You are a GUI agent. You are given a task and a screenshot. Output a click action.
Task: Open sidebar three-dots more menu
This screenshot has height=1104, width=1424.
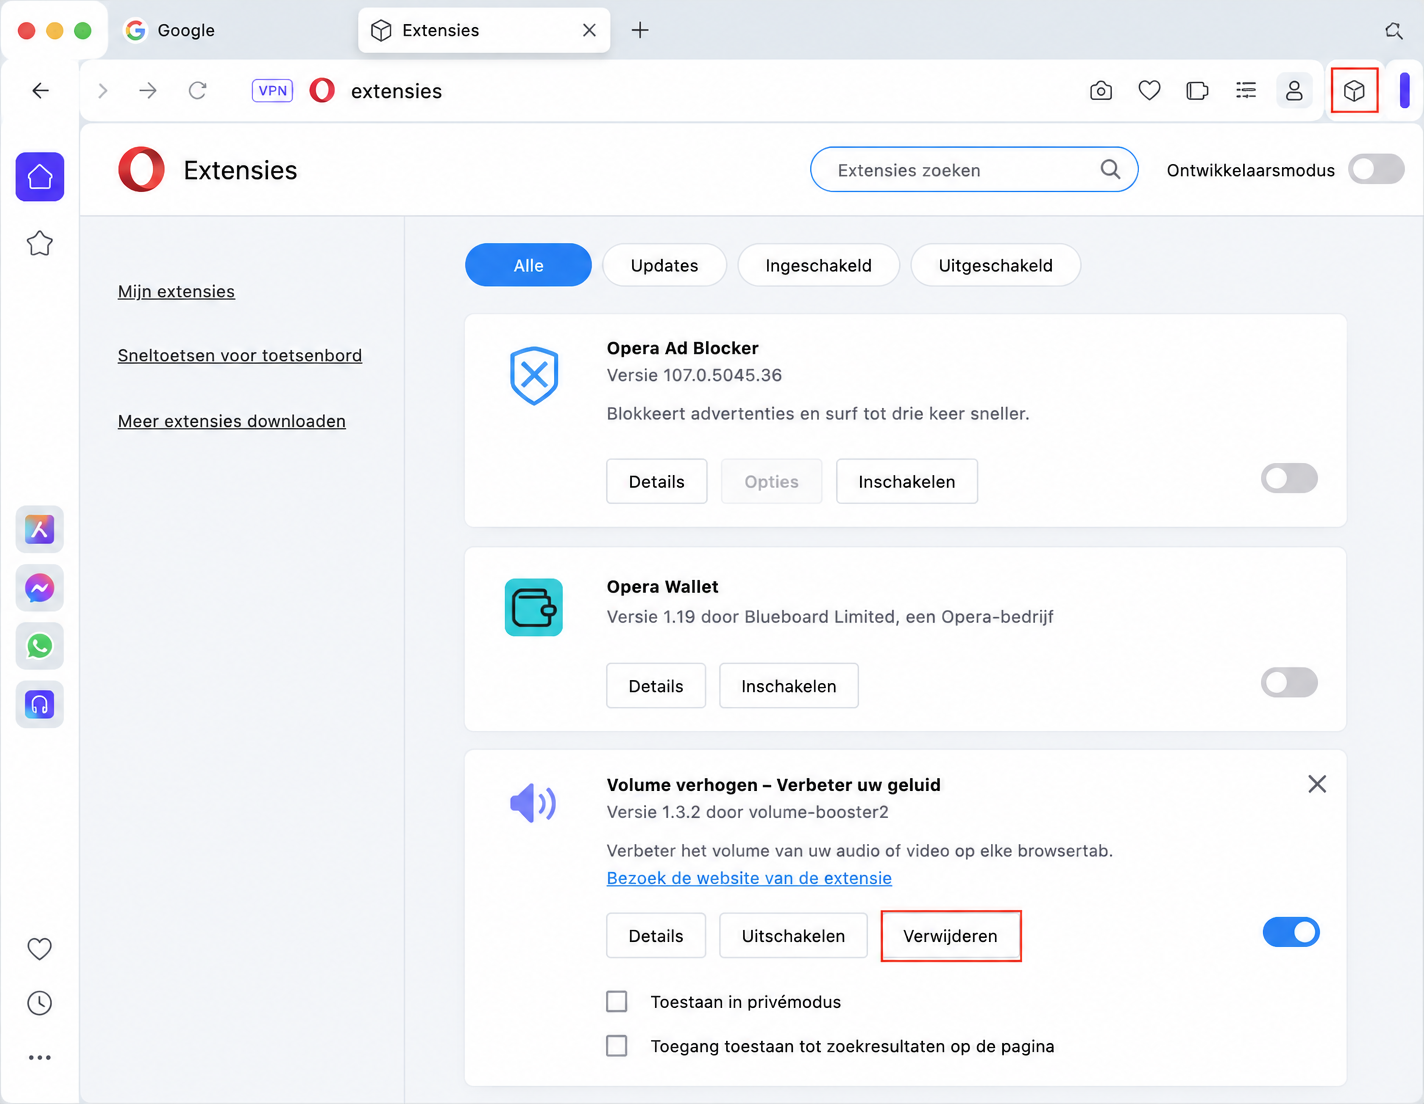pyautogui.click(x=40, y=1057)
